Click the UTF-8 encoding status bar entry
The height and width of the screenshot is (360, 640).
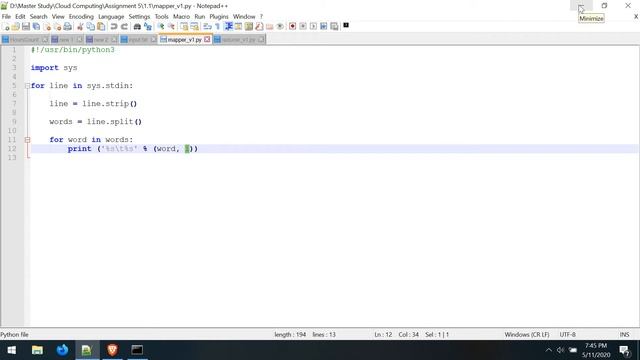(567, 335)
